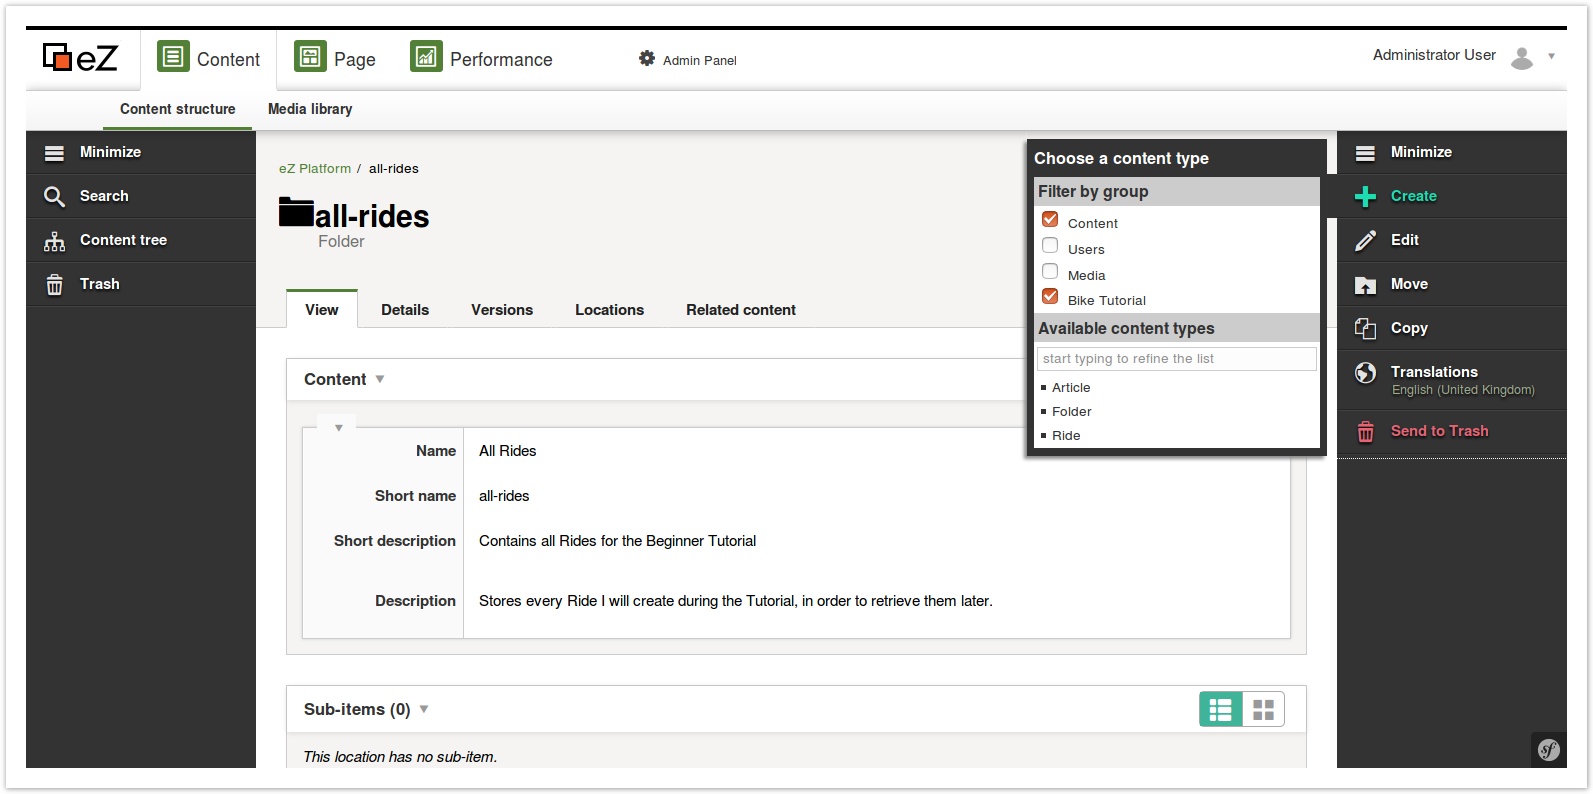Focus the content type filter text field
Image resolution: width=1593 pixels, height=794 pixels.
click(x=1176, y=359)
